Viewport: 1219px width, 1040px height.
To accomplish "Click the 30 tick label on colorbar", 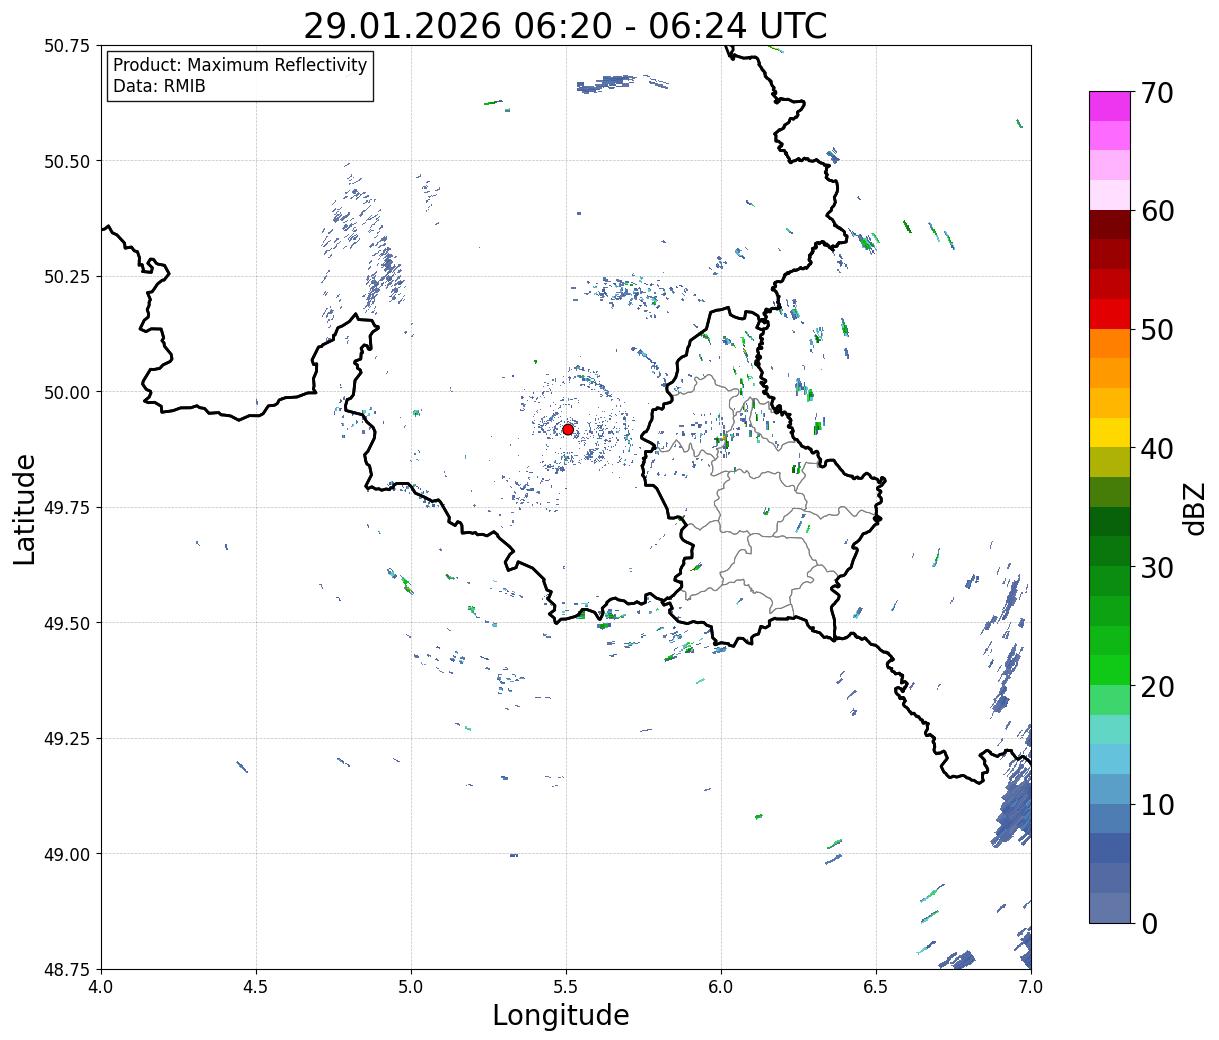I will 1157,568.
